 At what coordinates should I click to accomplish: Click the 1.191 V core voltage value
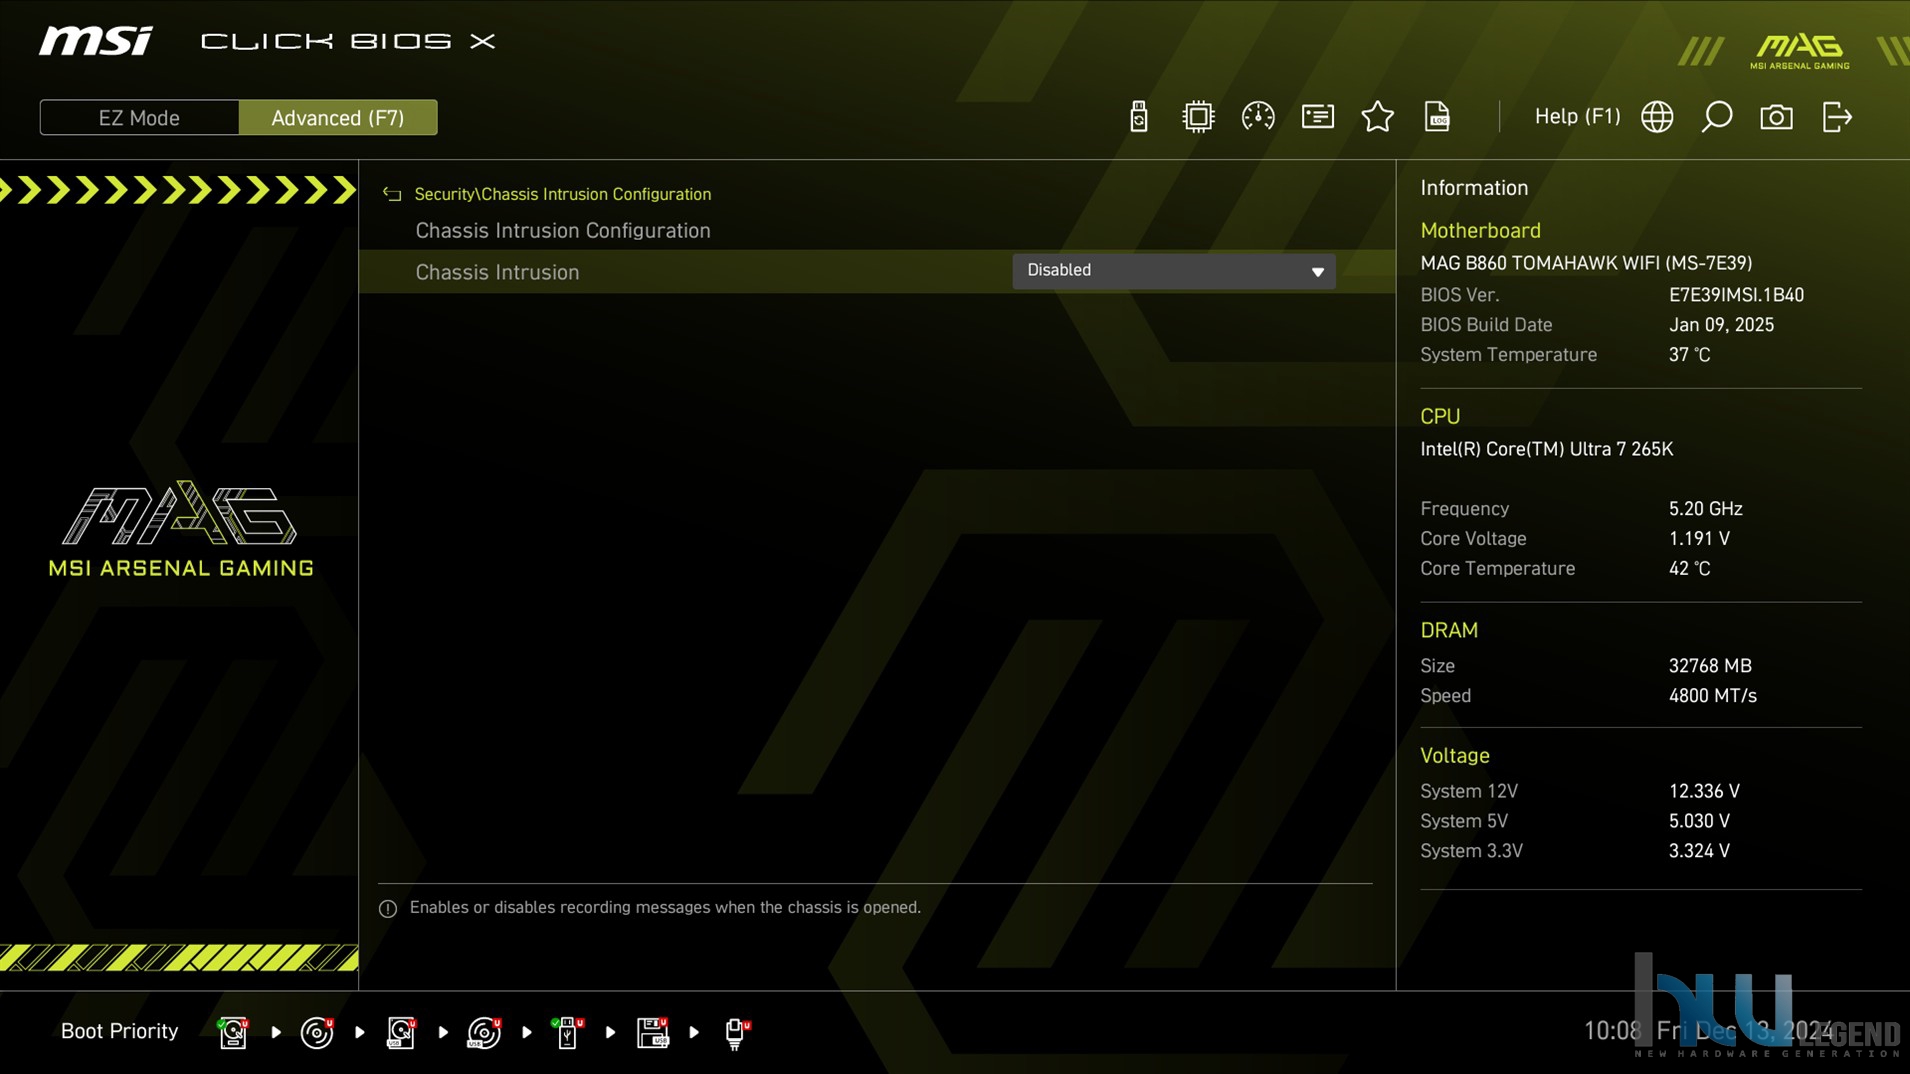coord(1699,539)
